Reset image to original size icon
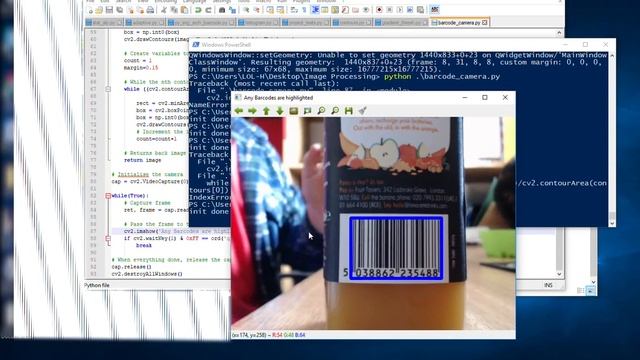Viewport: 640px width, 360px height. tap(293, 111)
